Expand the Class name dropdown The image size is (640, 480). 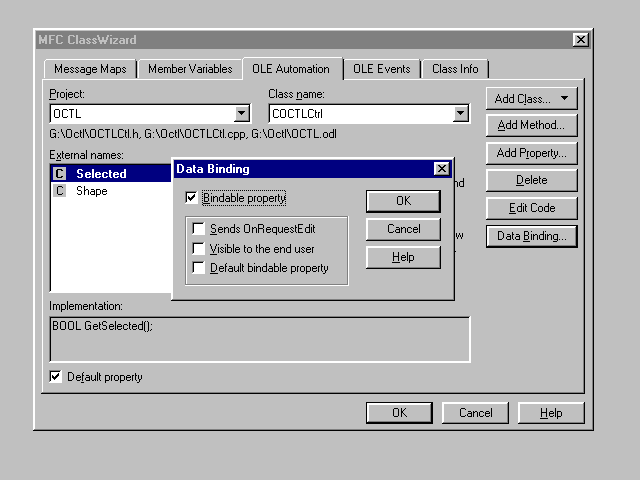pyautogui.click(x=460, y=114)
